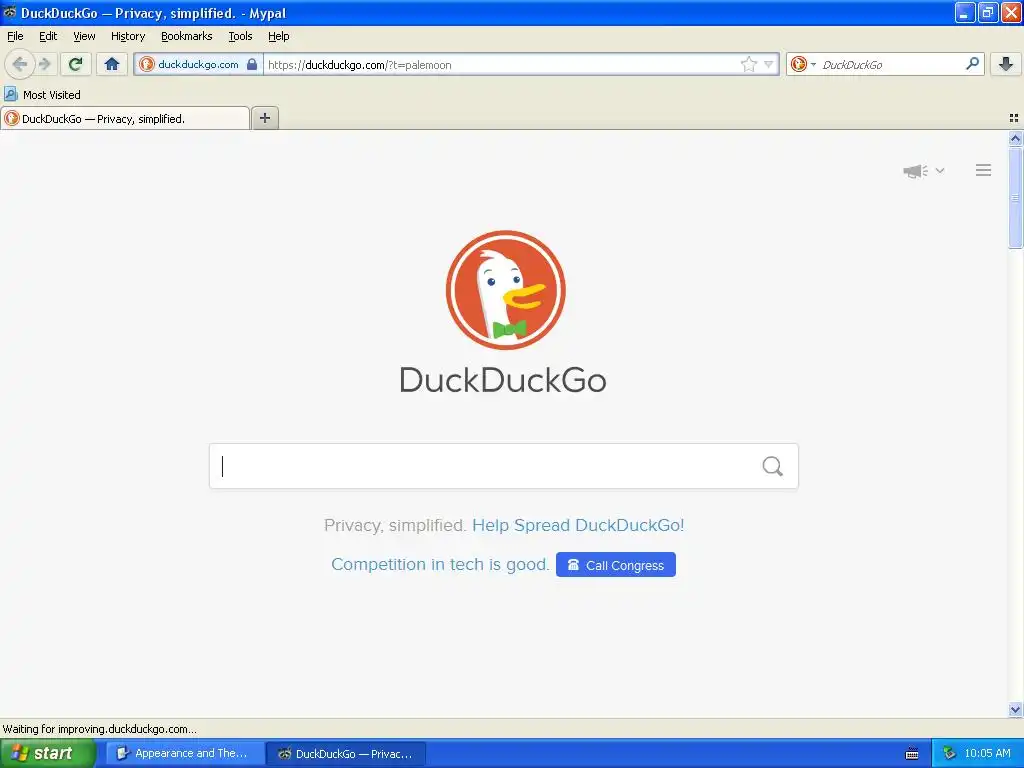The height and width of the screenshot is (768, 1024).
Task: Go to the browser Home page
Action: (112, 64)
